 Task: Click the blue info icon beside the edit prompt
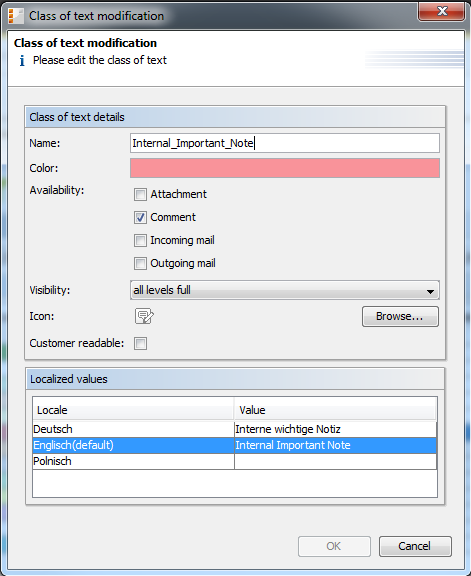click(22, 61)
